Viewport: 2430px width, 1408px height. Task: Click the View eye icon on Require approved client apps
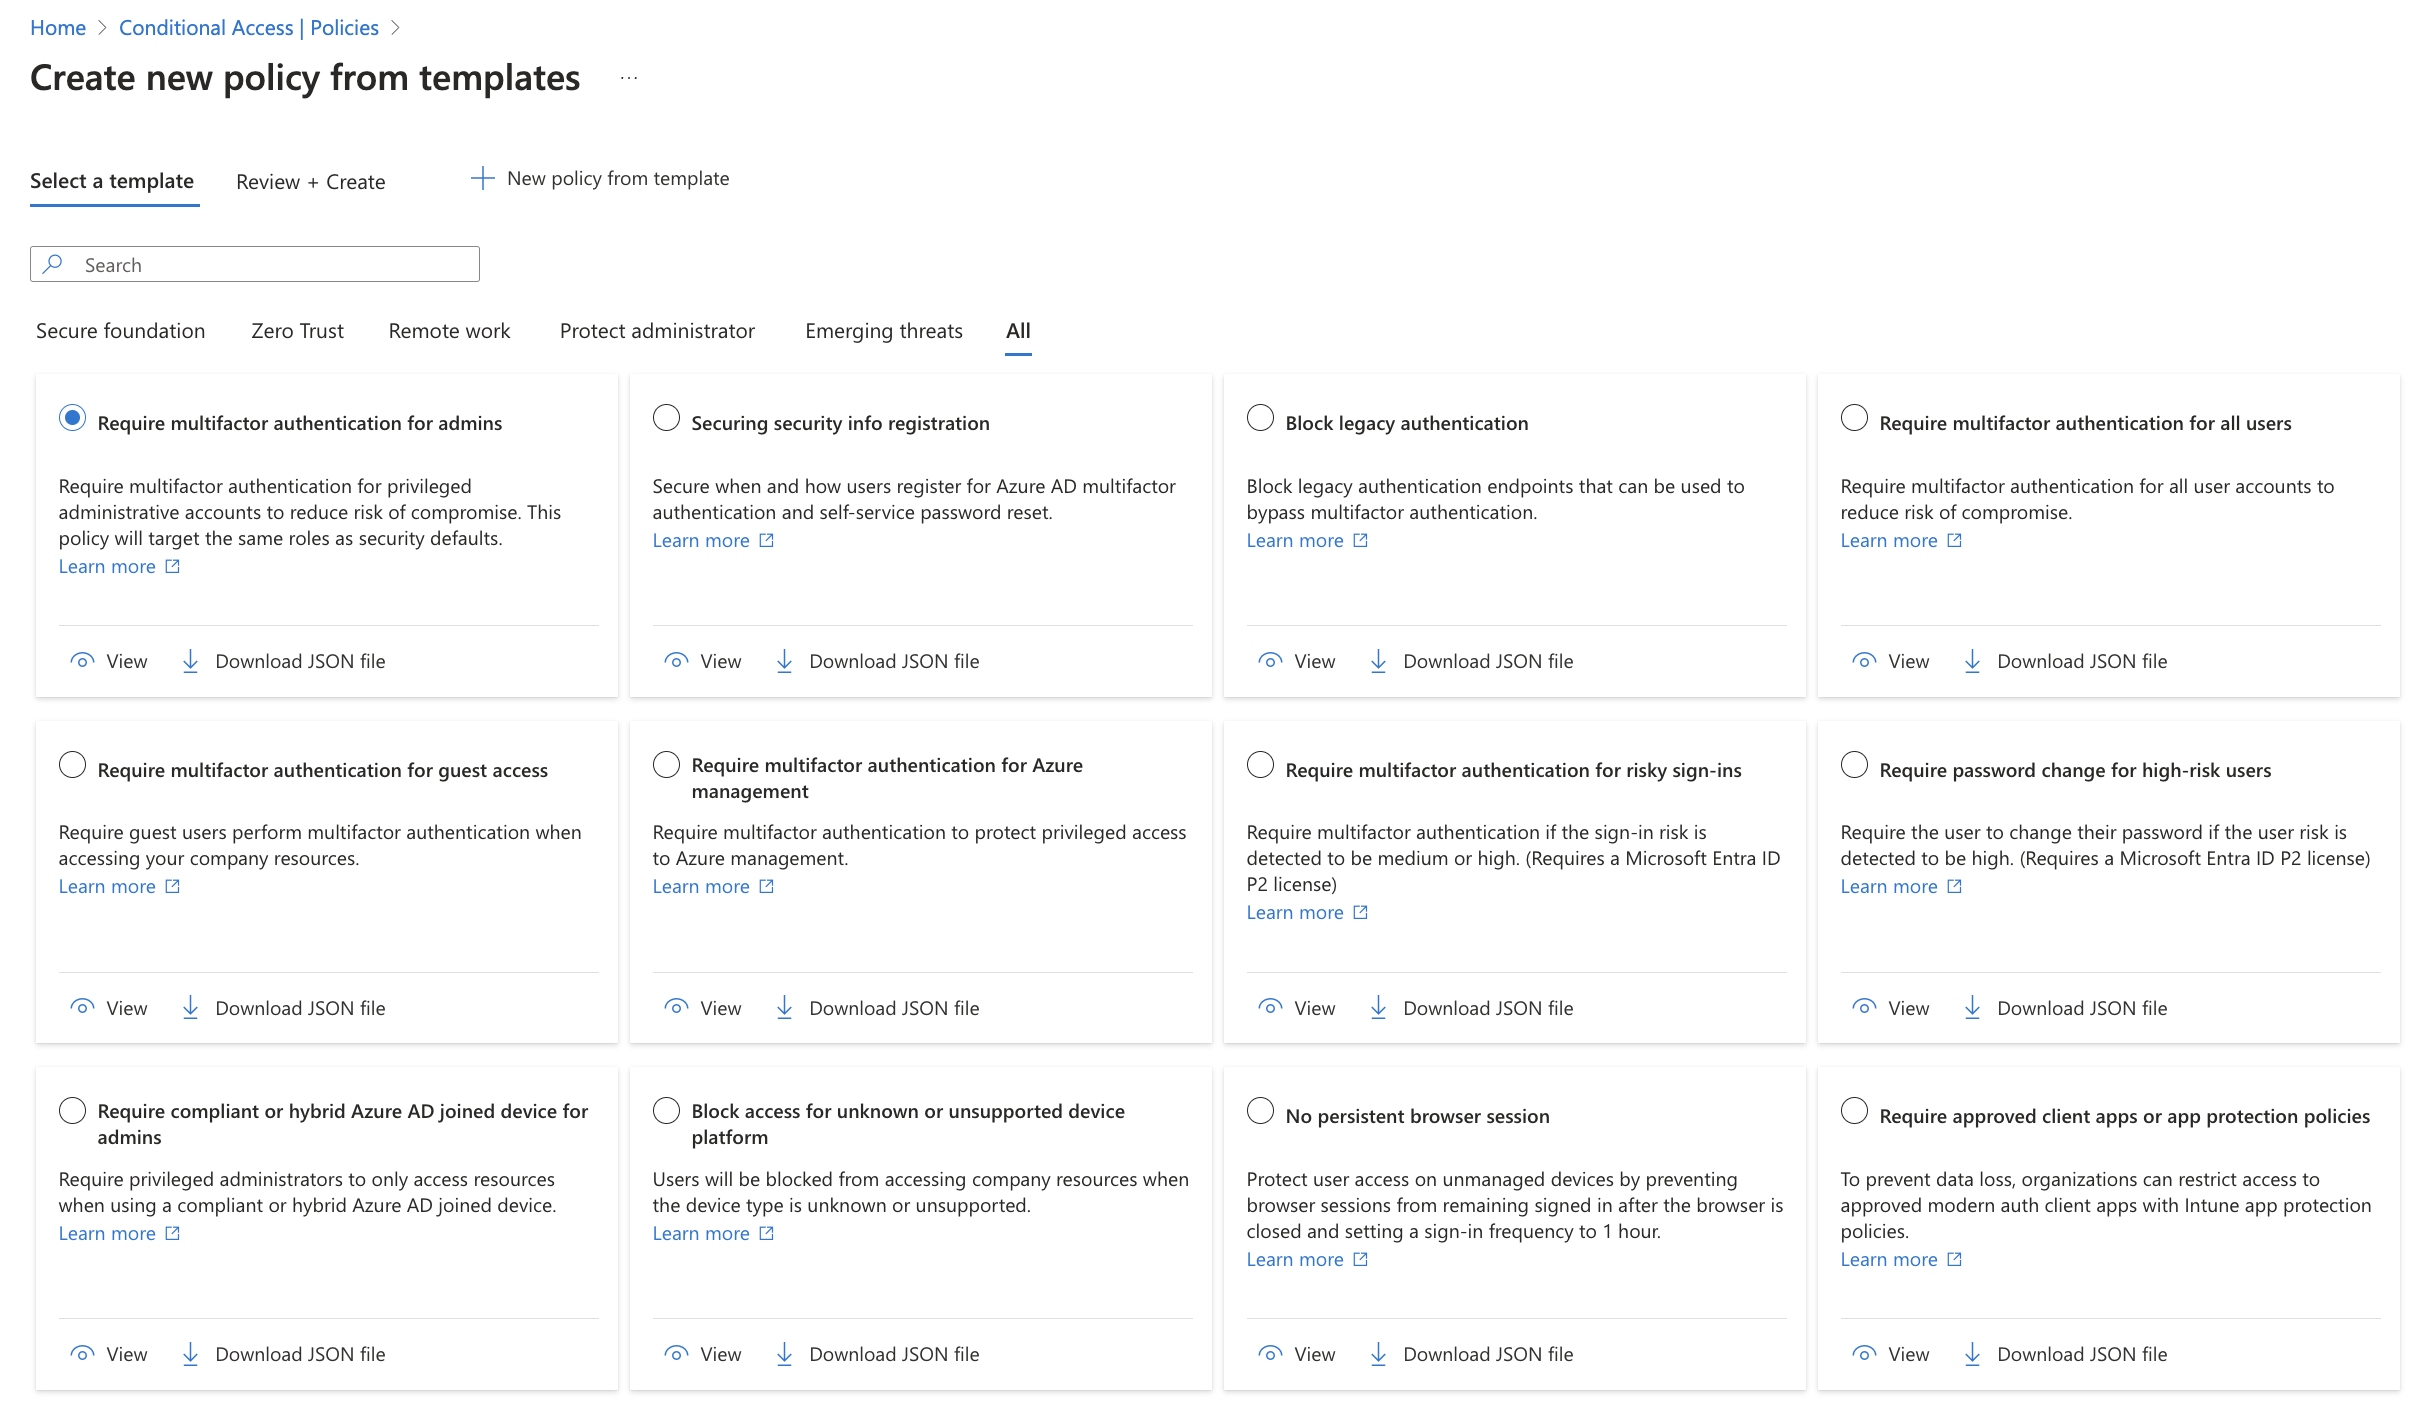[1865, 1353]
